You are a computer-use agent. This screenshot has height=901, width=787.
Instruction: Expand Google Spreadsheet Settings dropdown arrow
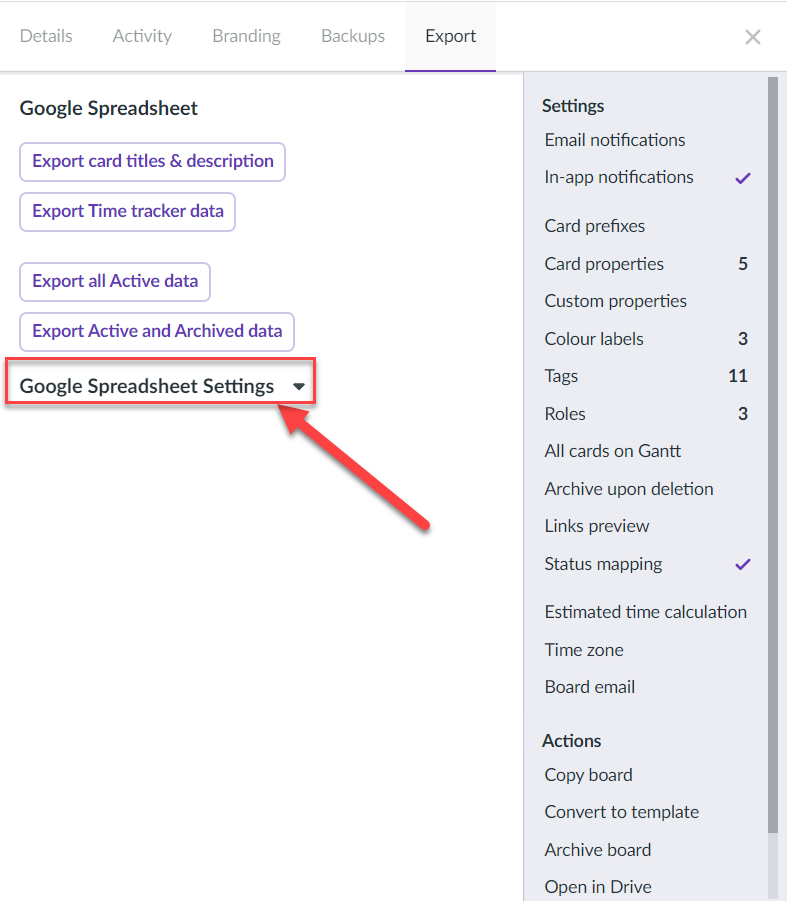pos(298,387)
